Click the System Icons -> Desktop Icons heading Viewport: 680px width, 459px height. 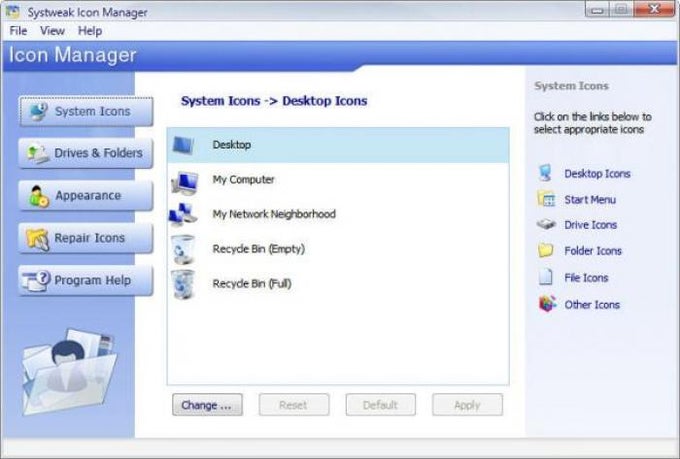click(274, 101)
